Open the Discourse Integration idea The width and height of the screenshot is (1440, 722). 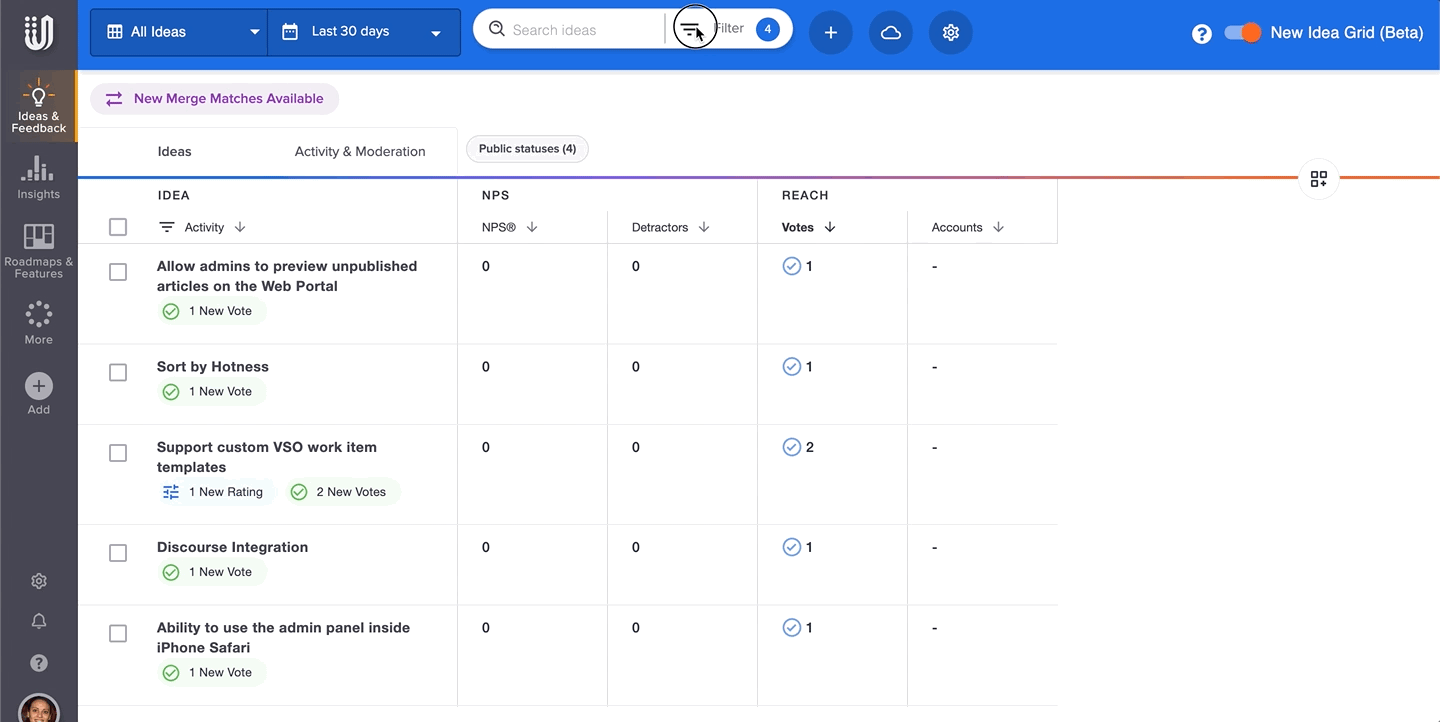(x=232, y=547)
